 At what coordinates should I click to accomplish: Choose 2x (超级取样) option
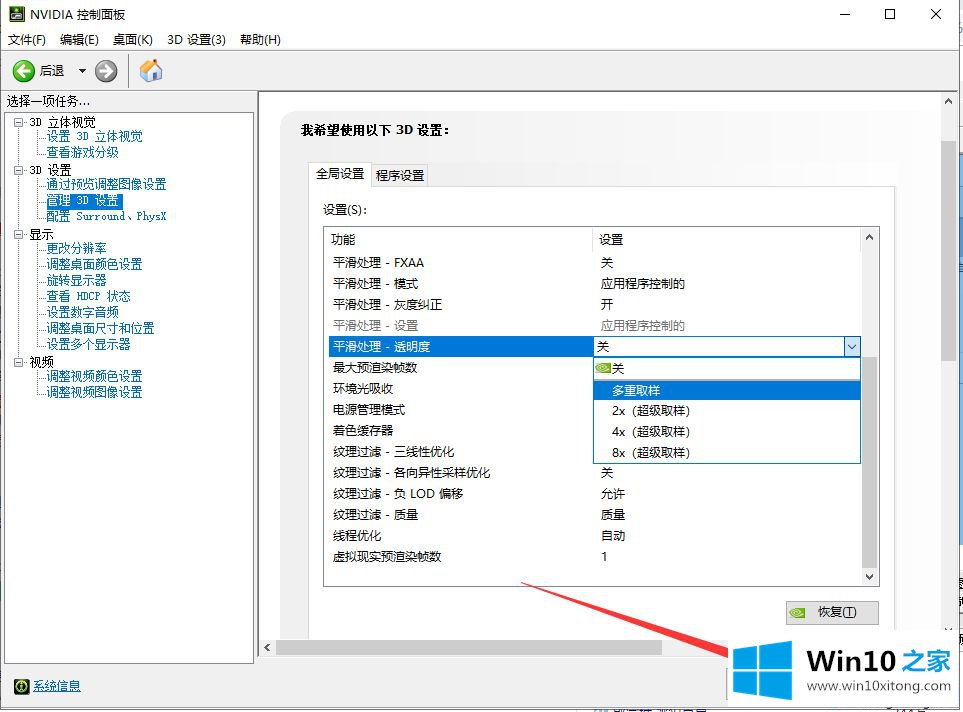pos(727,411)
